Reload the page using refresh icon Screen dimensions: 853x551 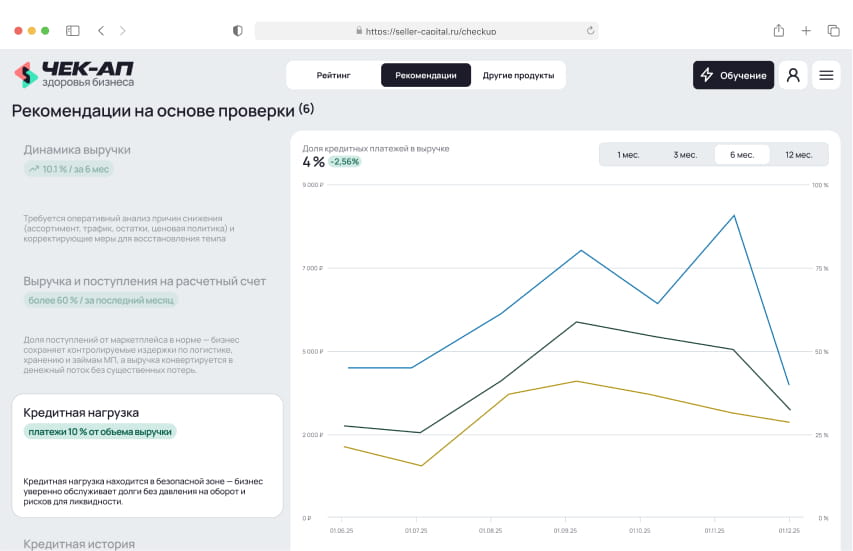coord(590,31)
